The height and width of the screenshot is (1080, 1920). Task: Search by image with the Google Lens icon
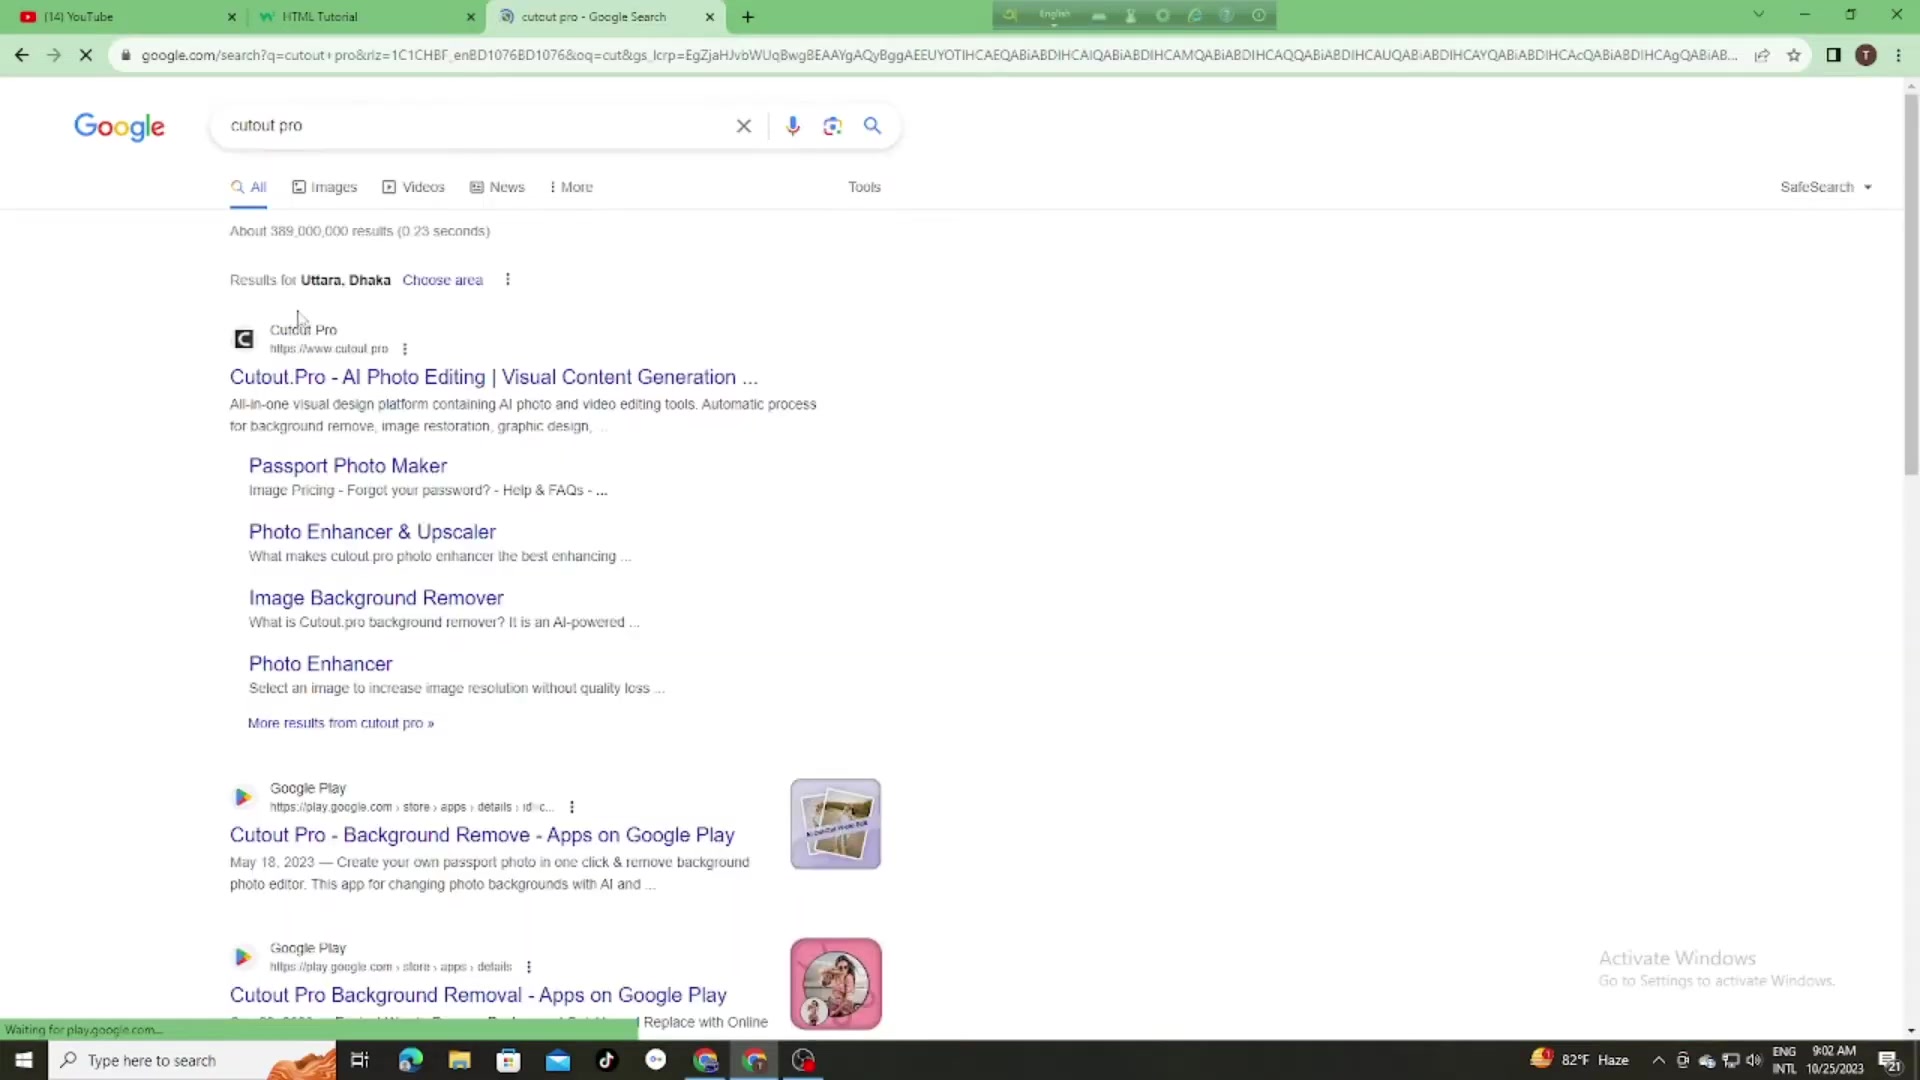[x=832, y=126]
